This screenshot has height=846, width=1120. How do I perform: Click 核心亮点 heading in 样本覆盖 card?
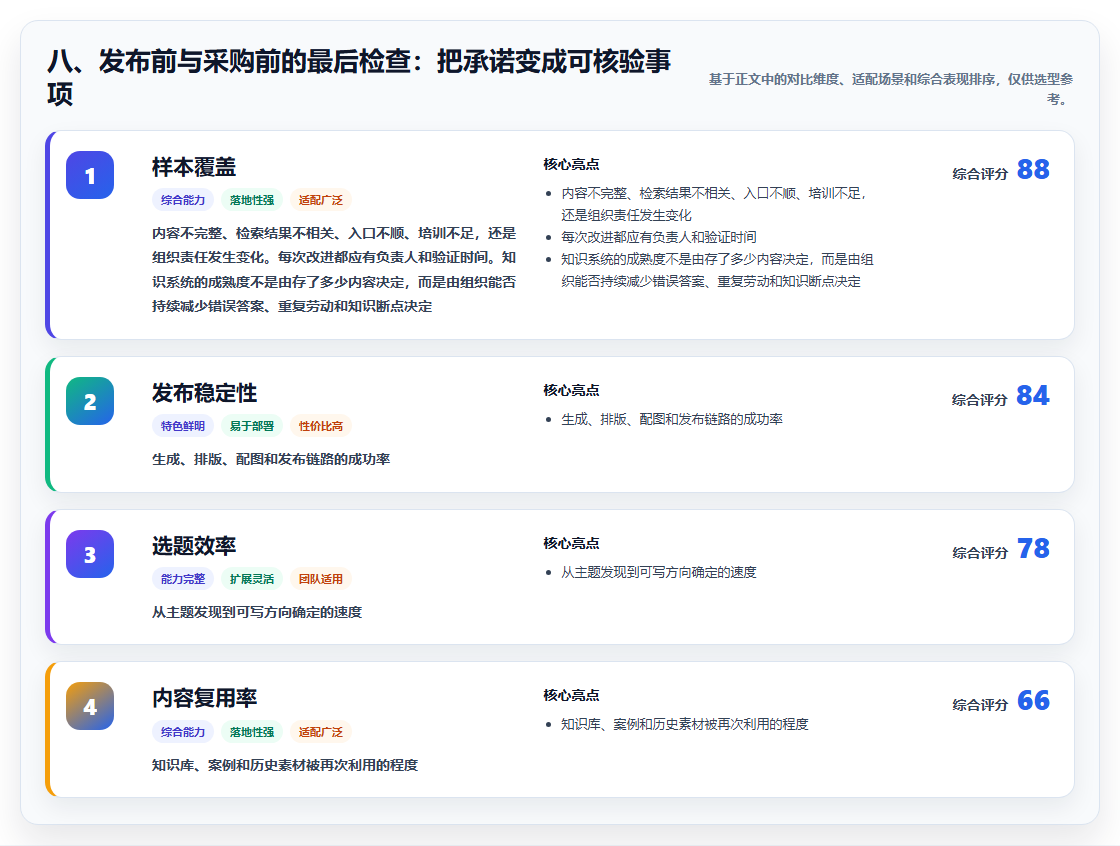tap(571, 164)
